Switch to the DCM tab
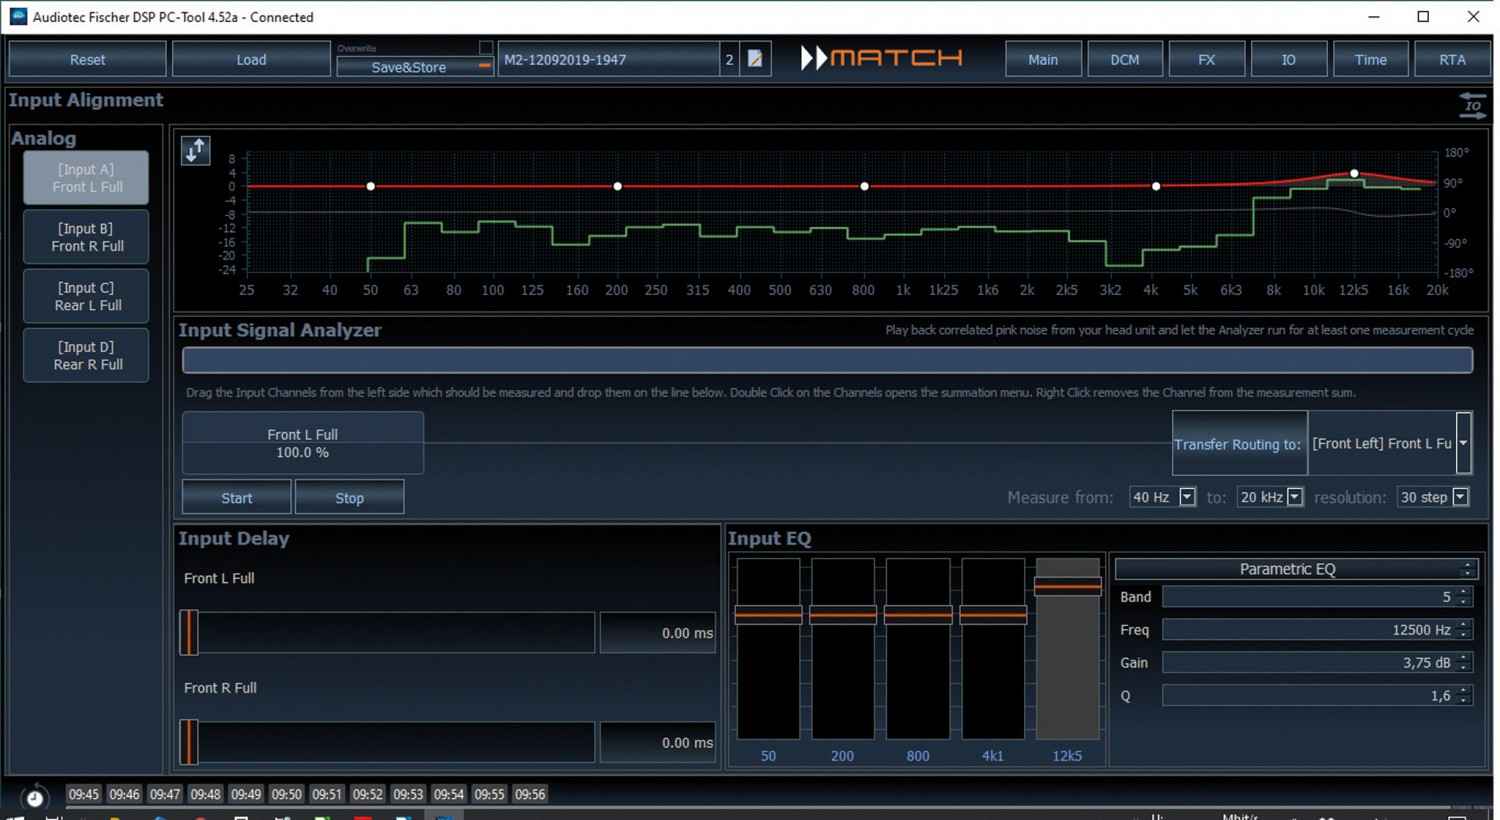1500x820 pixels. 1125,59
